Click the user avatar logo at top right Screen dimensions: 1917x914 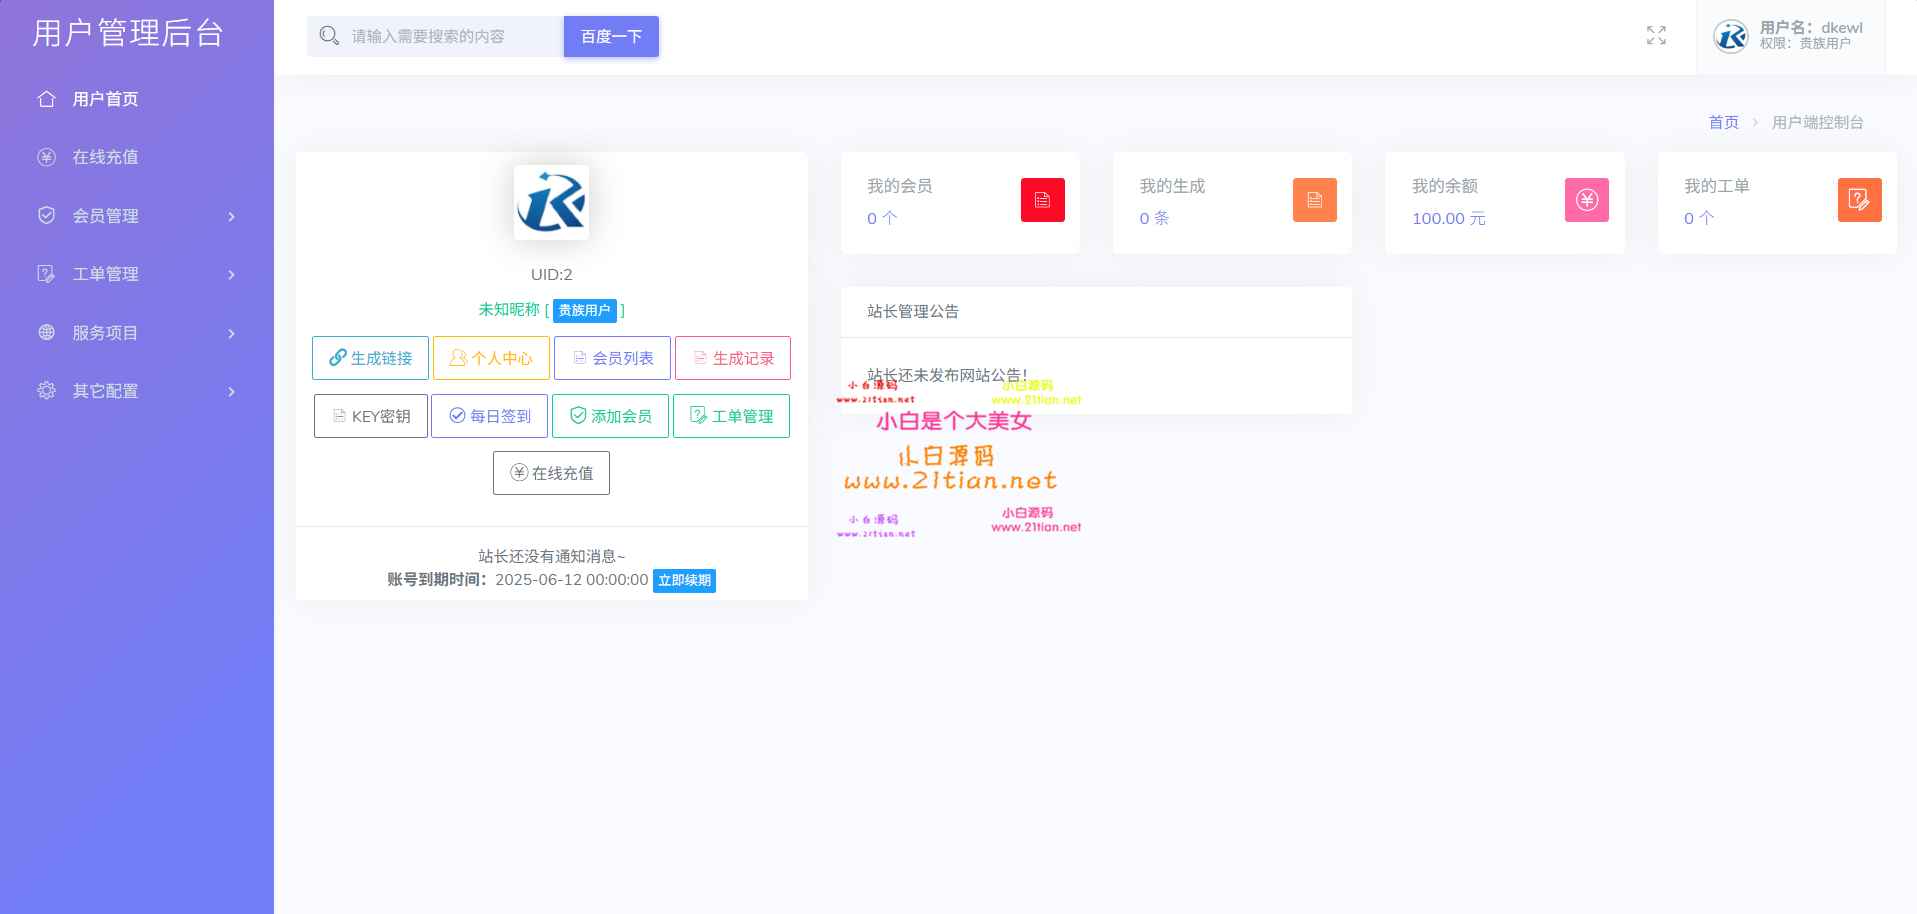pyautogui.click(x=1729, y=36)
